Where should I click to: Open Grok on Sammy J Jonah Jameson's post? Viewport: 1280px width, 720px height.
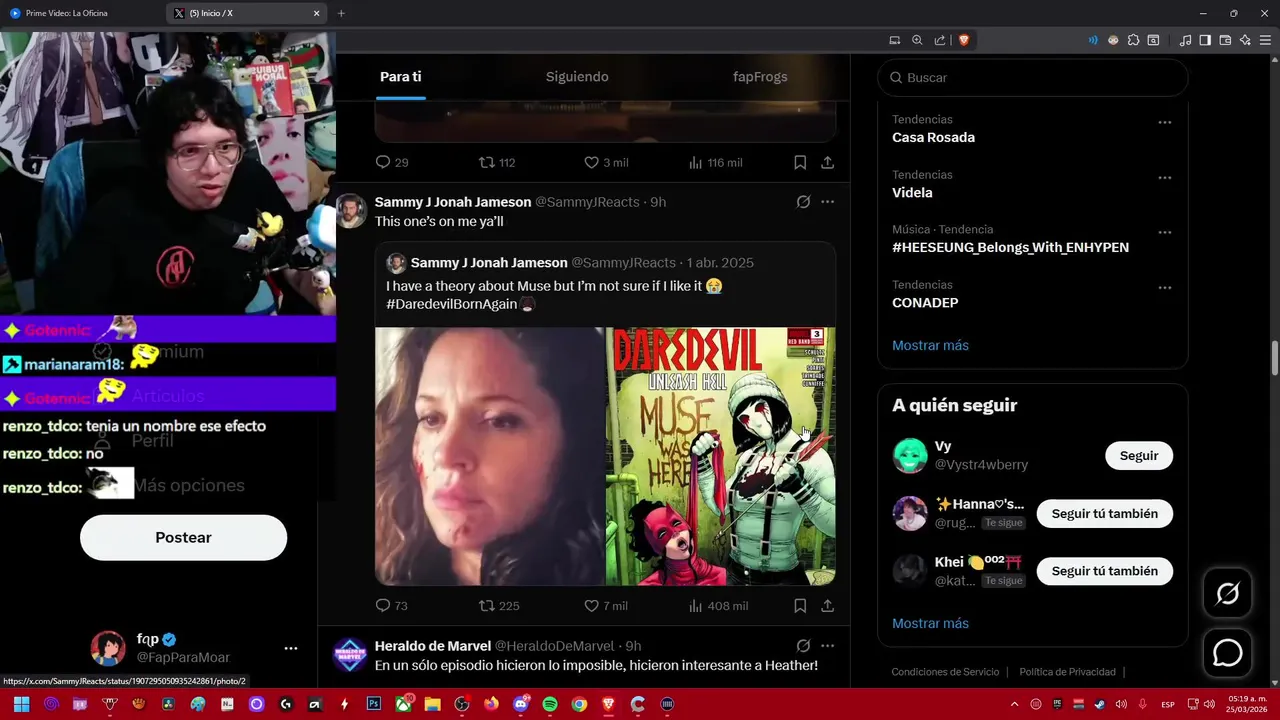[x=803, y=202]
